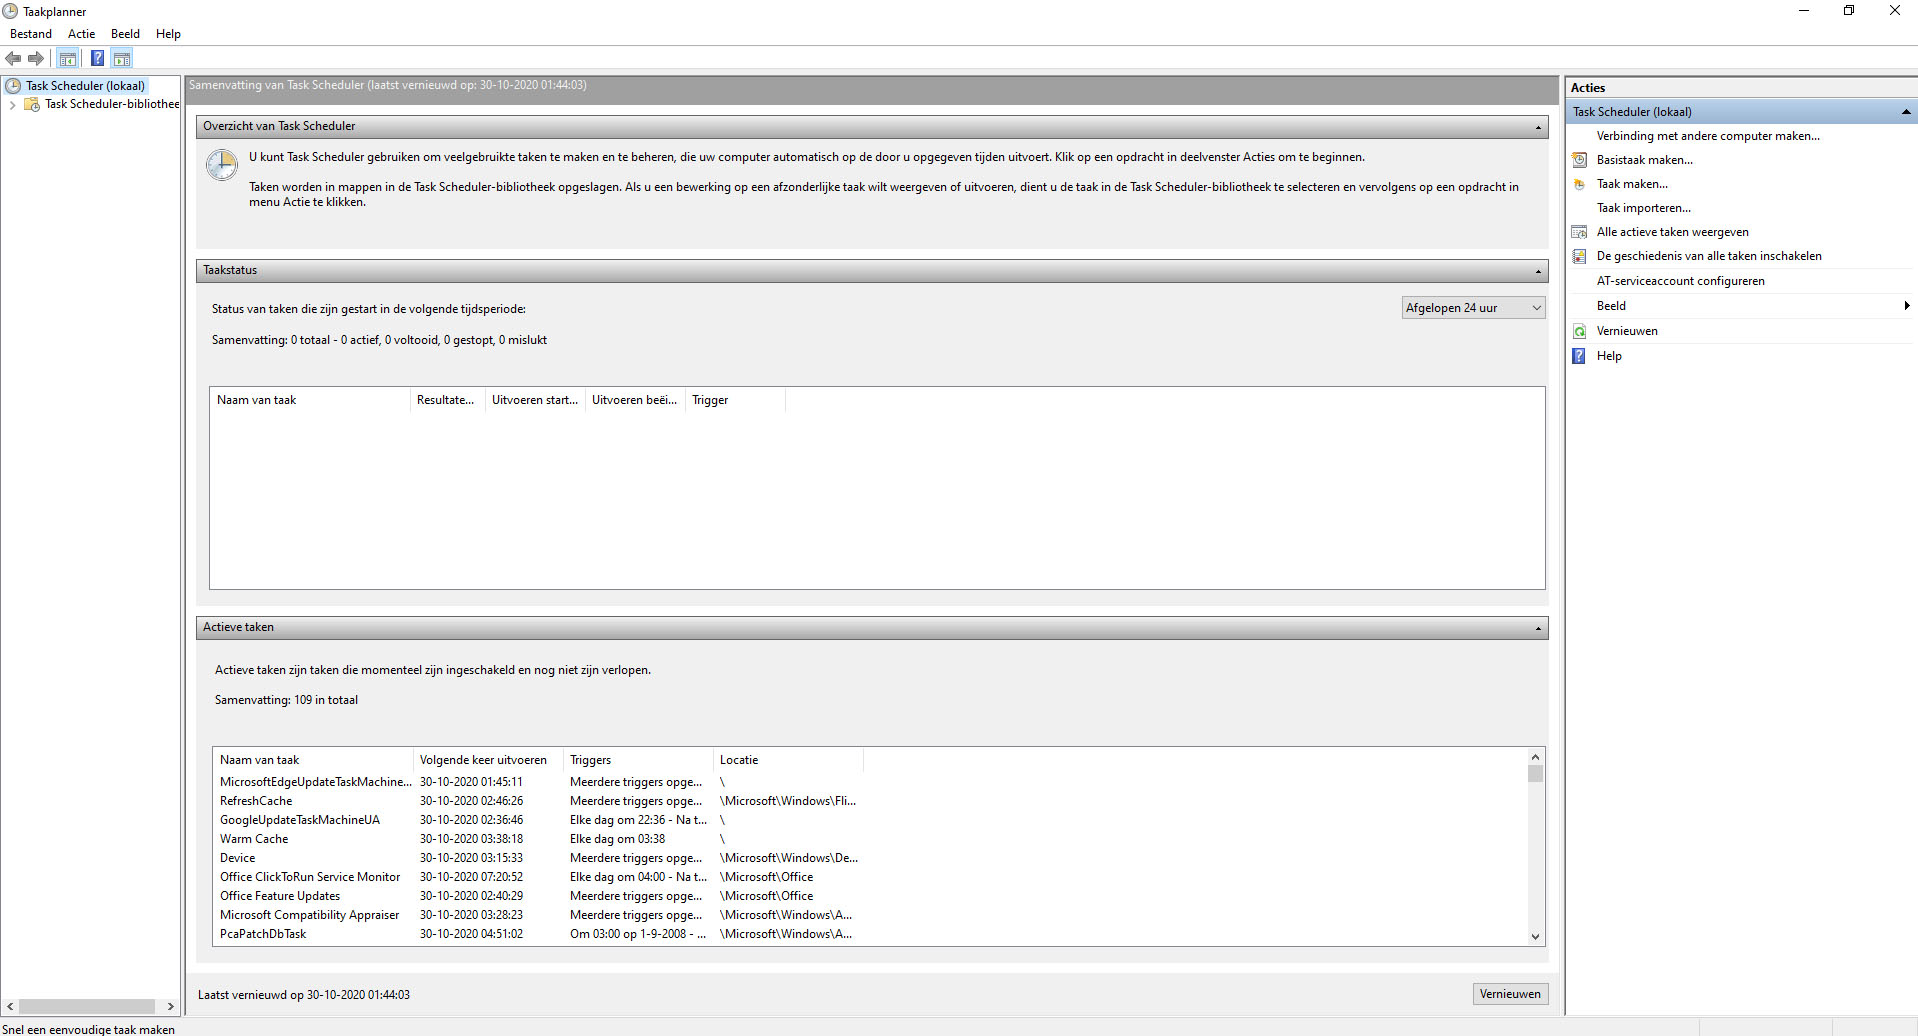Click the geschiedenis inschakelen icon
This screenshot has width=1918, height=1036.
coord(1579,256)
